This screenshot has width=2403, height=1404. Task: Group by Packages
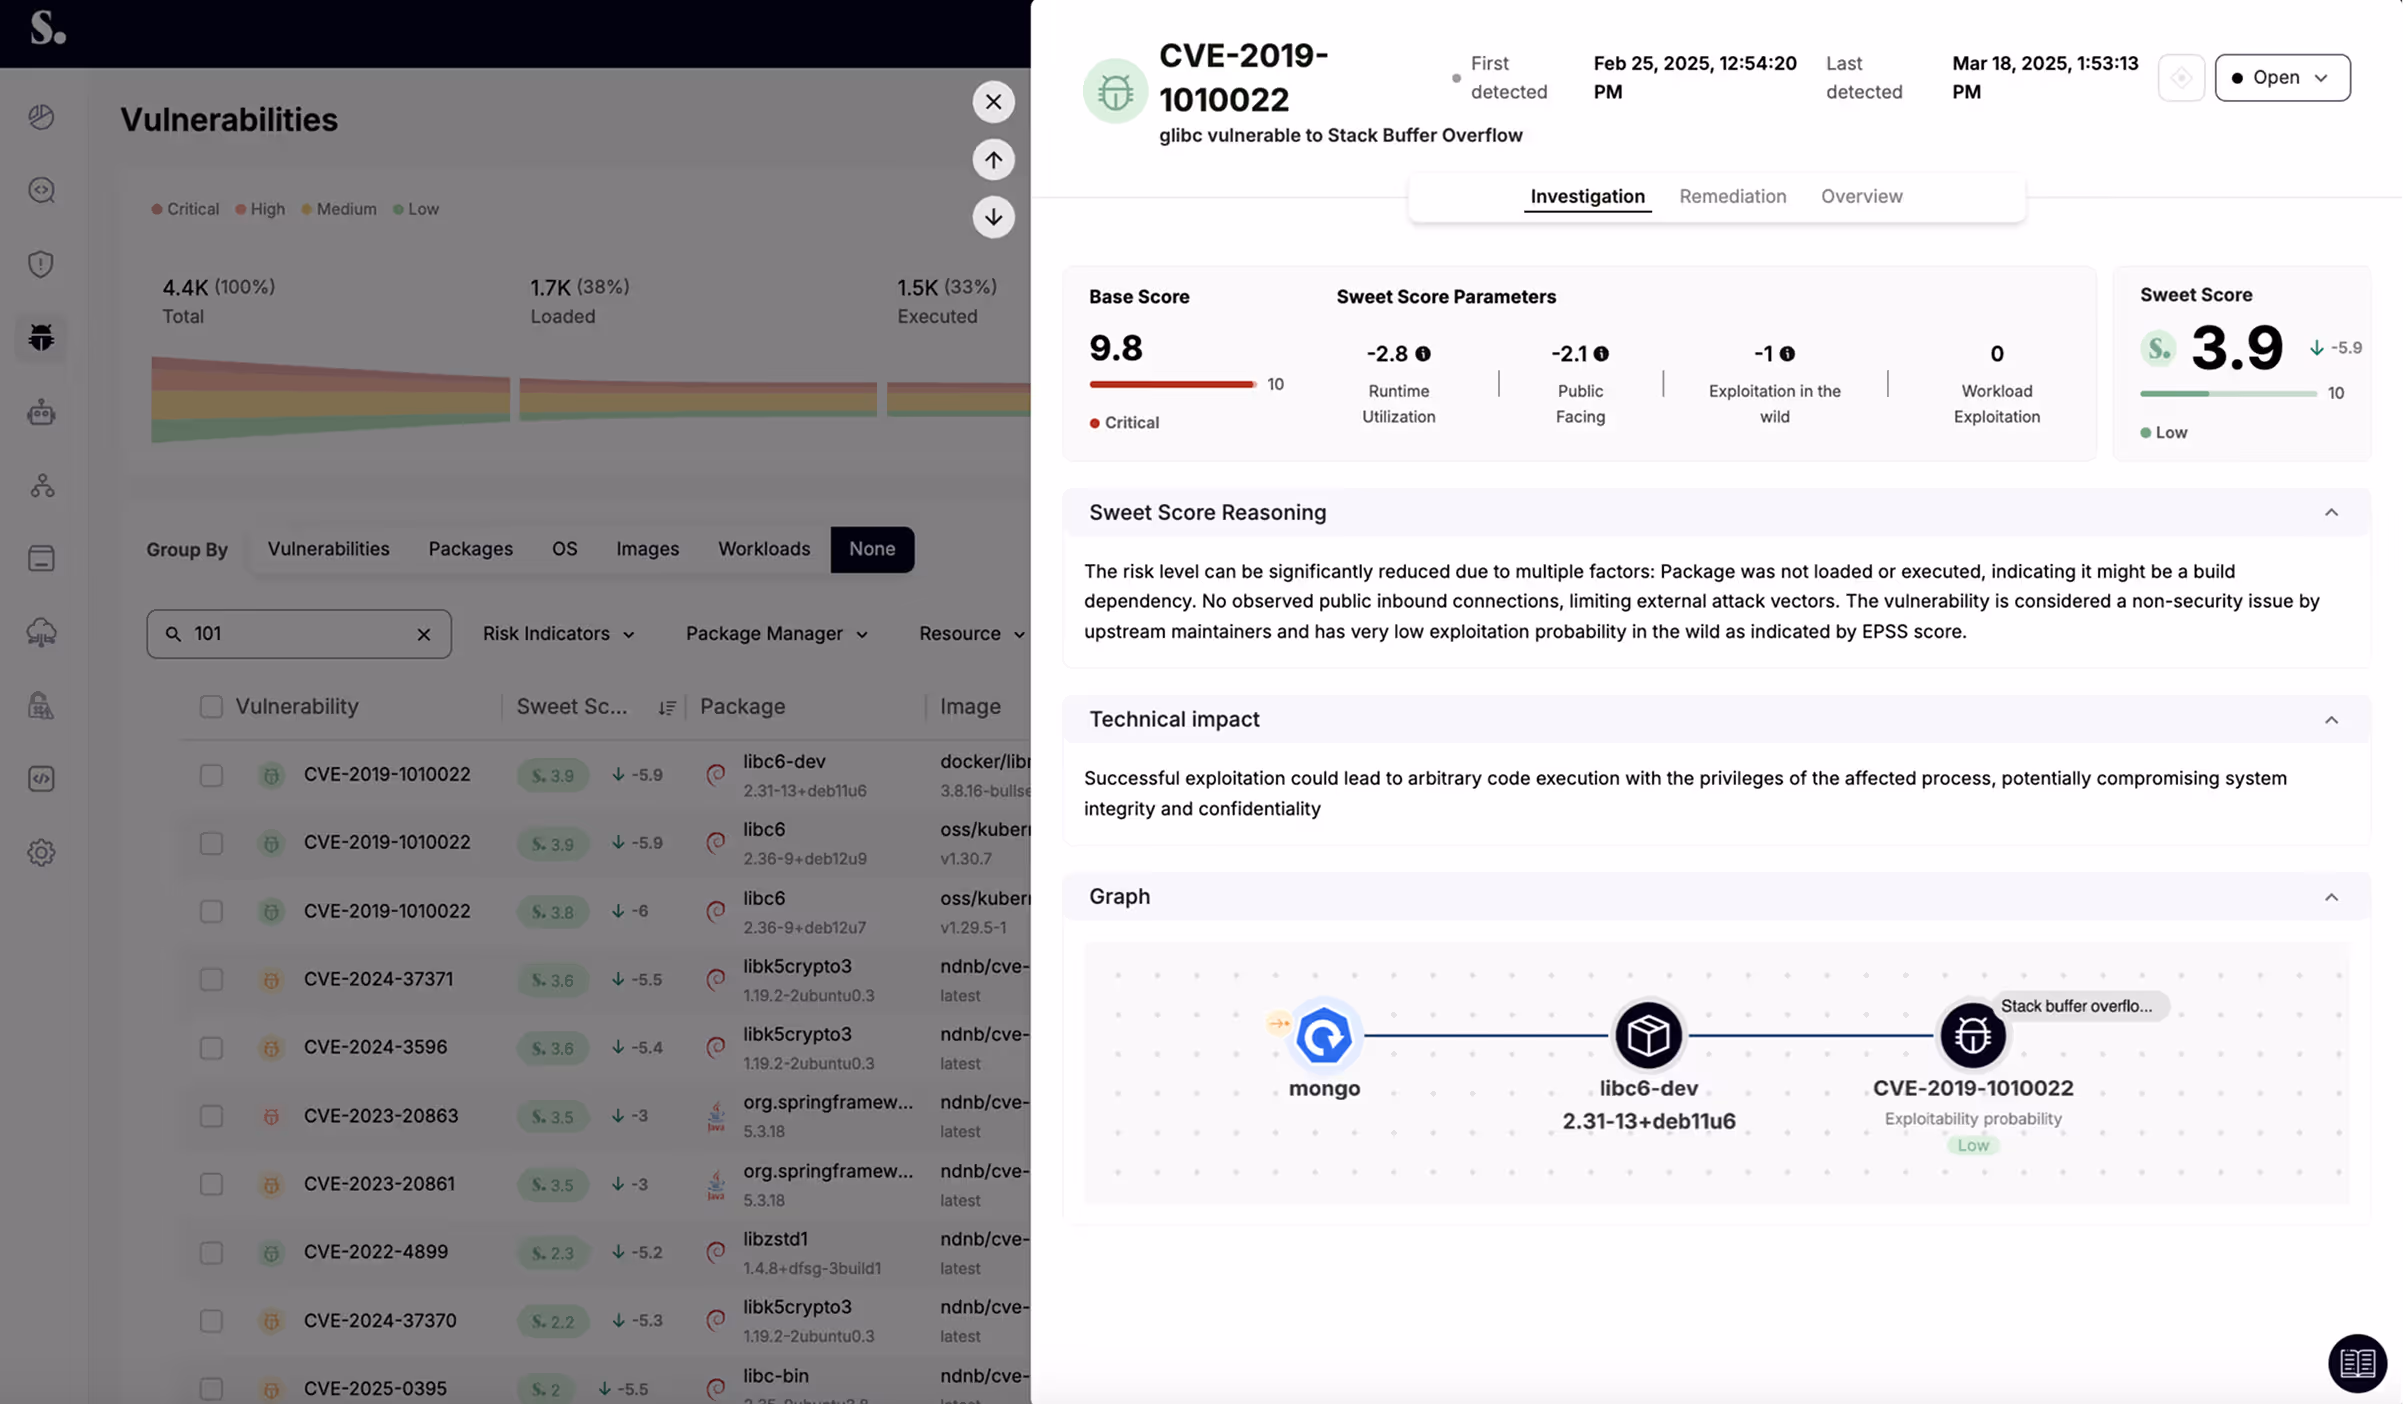[x=470, y=549]
